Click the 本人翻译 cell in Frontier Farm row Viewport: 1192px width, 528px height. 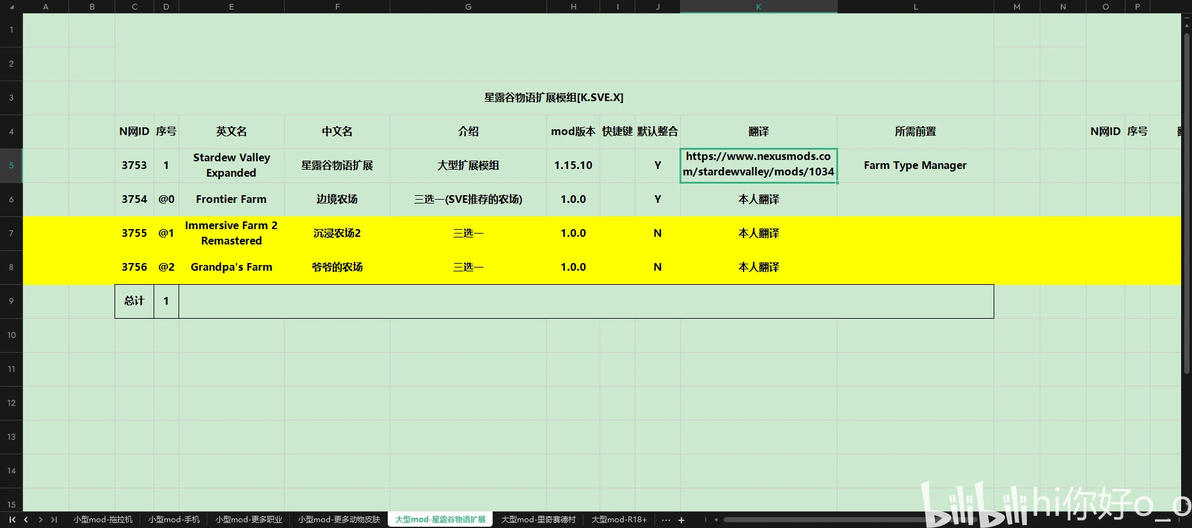[759, 199]
